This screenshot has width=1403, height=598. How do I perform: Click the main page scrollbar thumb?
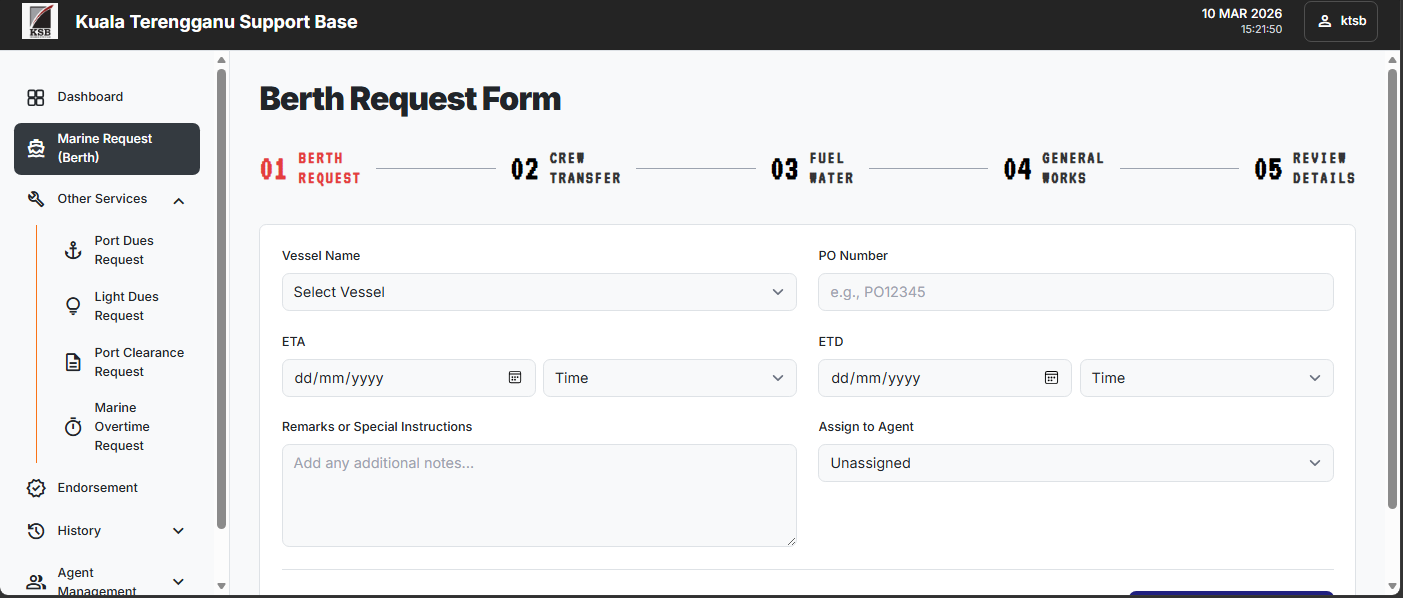[x=1392, y=289]
